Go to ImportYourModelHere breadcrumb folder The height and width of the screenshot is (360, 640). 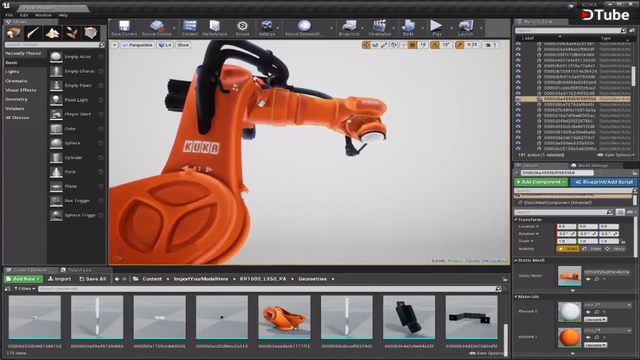click(201, 279)
